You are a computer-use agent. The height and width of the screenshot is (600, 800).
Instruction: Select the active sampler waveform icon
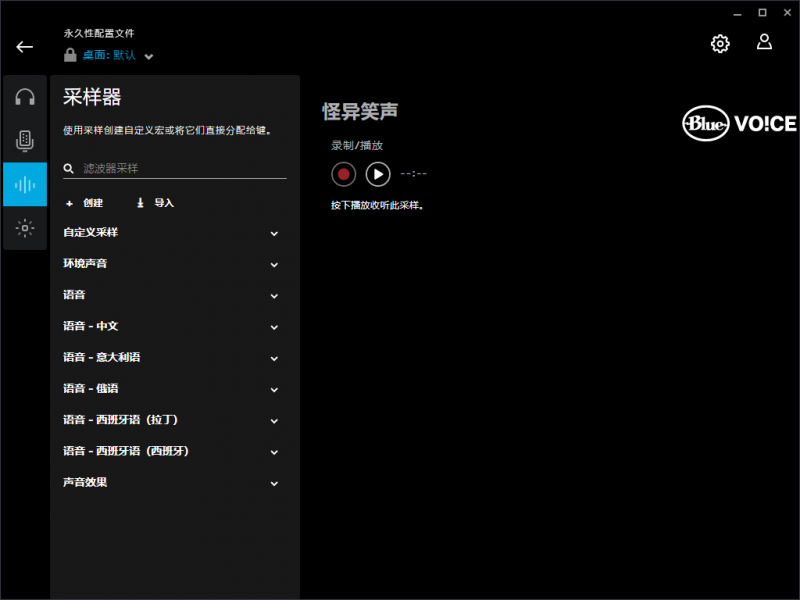[x=24, y=185]
